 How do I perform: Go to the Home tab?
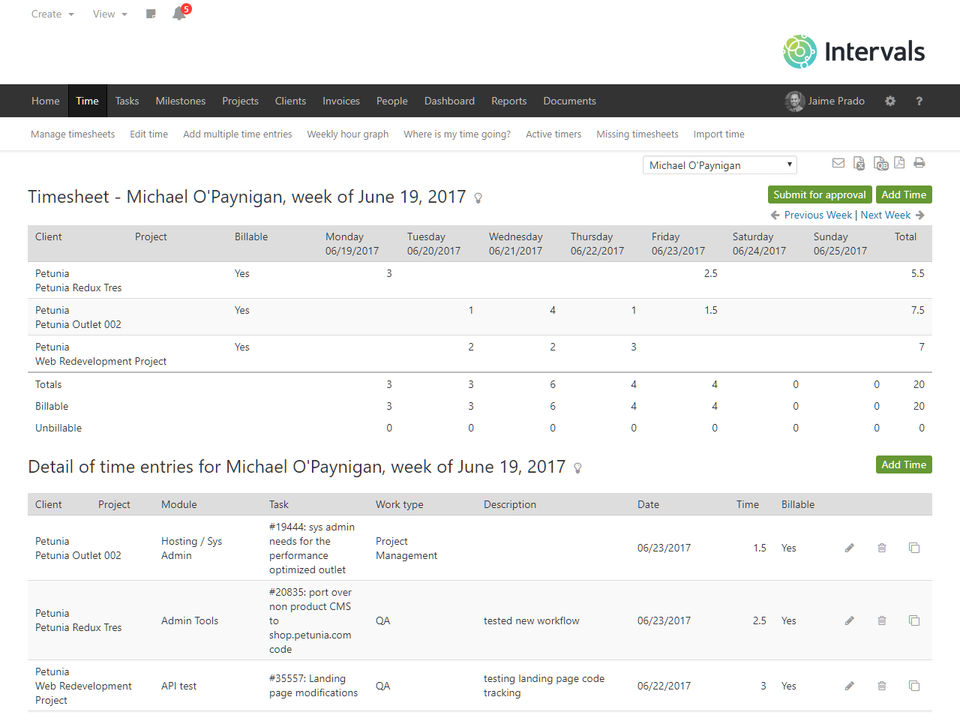[x=45, y=101]
